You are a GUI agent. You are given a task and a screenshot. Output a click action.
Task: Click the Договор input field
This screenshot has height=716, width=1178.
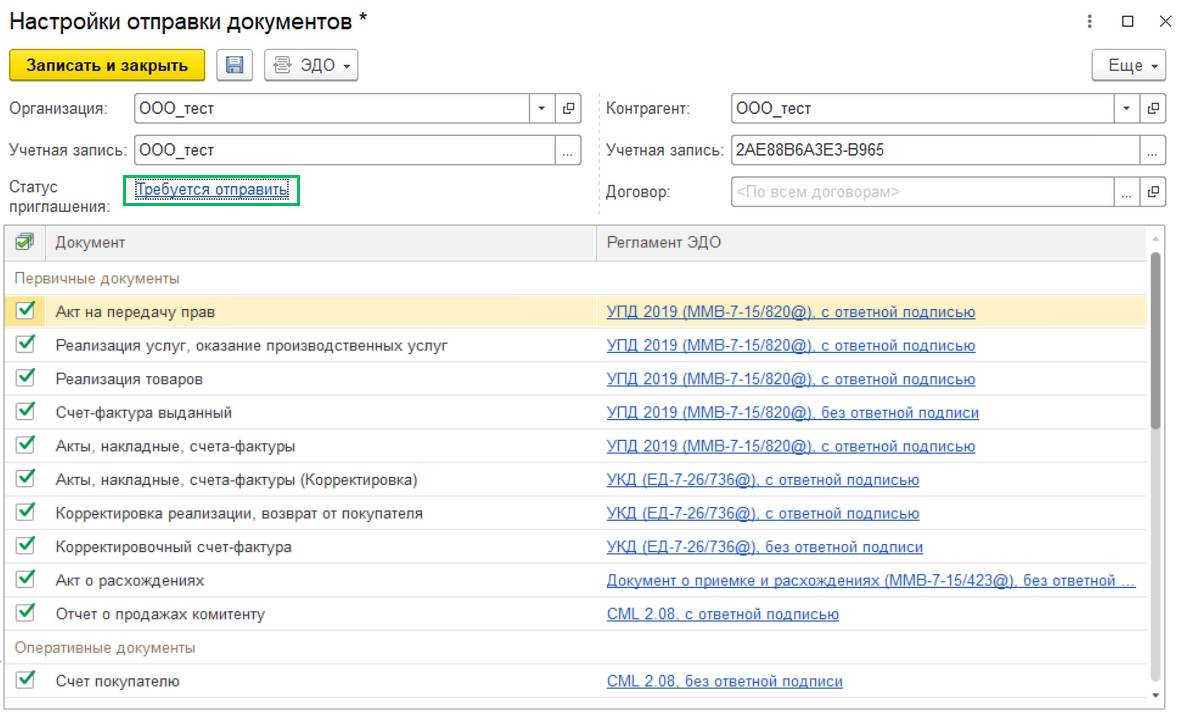pos(923,192)
